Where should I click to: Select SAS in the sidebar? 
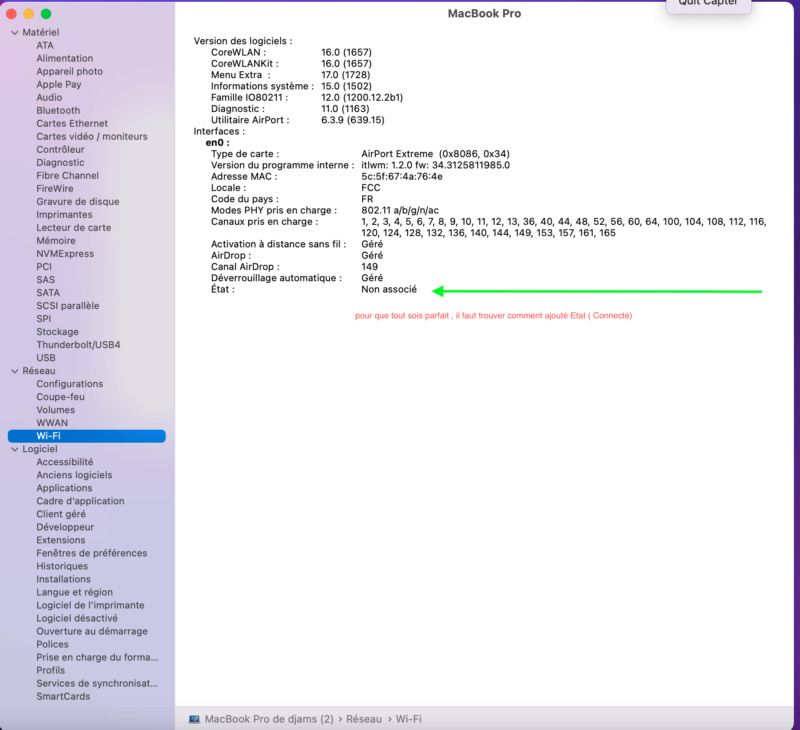45,280
